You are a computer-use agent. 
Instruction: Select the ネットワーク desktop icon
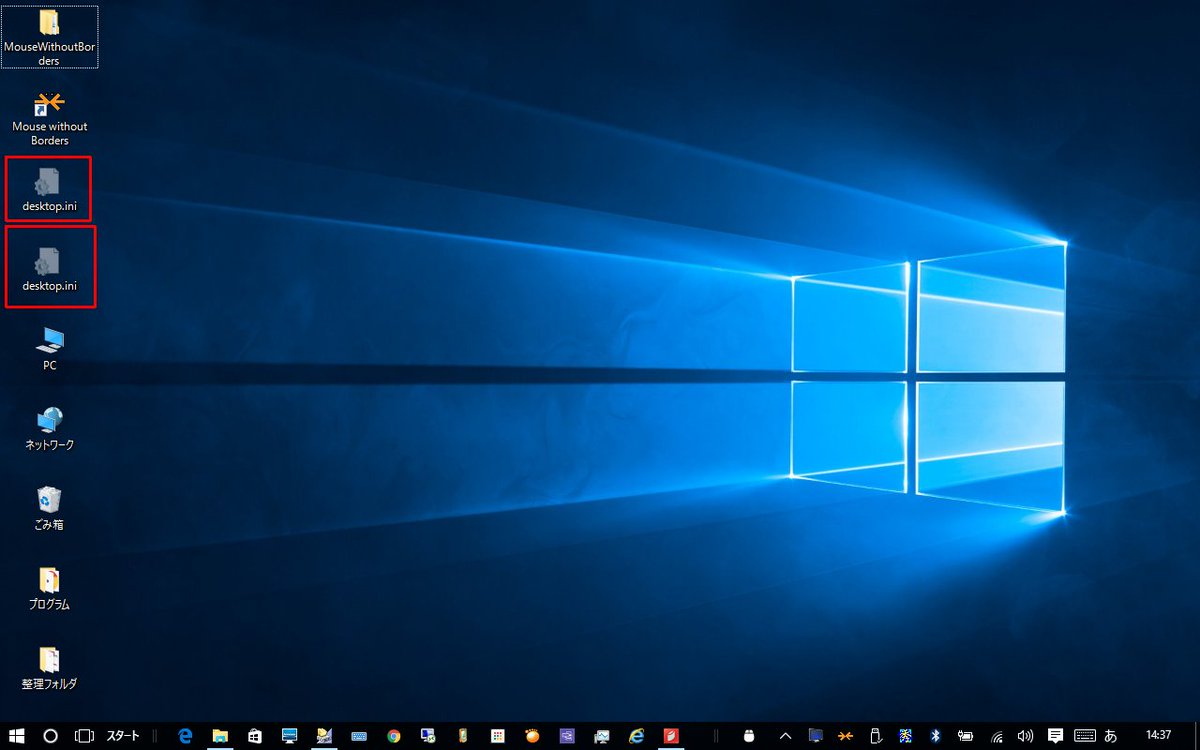pos(49,428)
